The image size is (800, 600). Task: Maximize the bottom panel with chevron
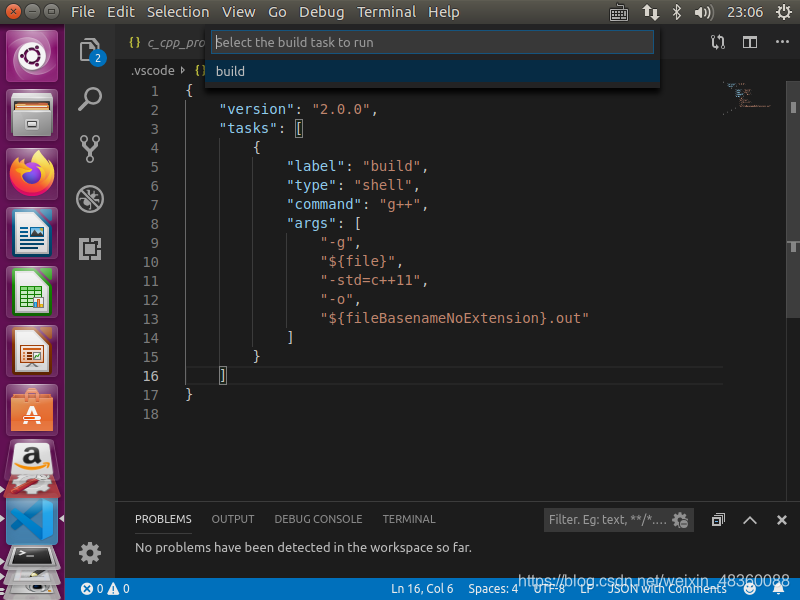(x=749, y=520)
